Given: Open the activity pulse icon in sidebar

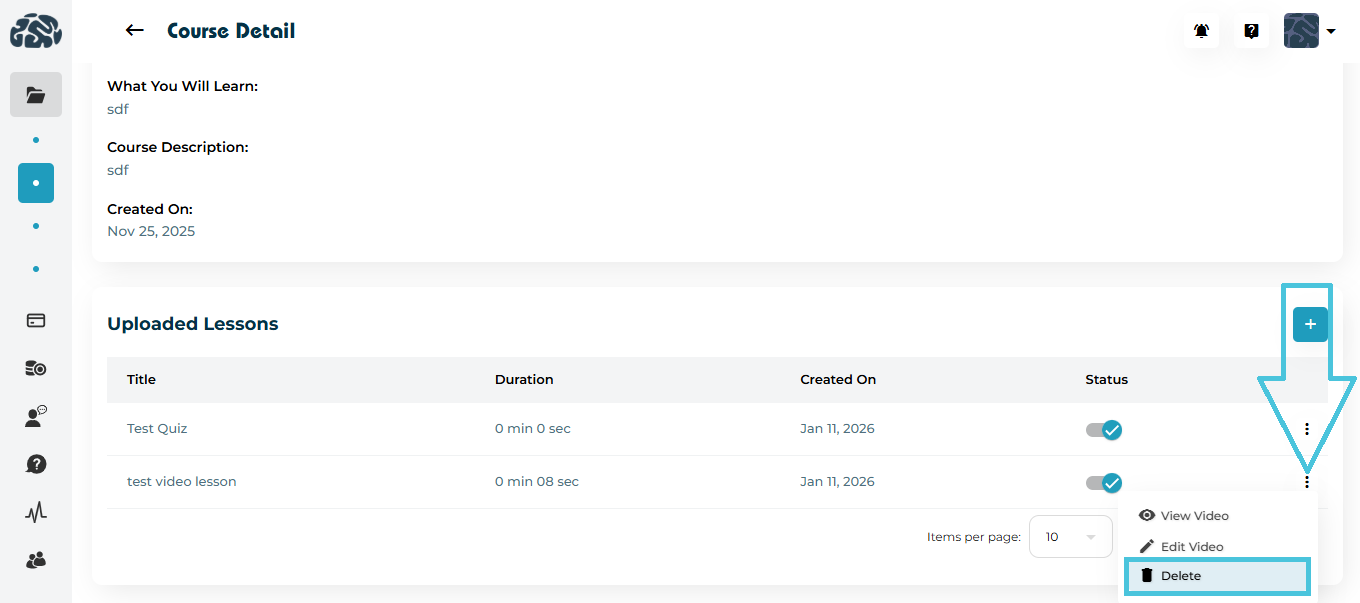Looking at the screenshot, I should tap(36, 513).
